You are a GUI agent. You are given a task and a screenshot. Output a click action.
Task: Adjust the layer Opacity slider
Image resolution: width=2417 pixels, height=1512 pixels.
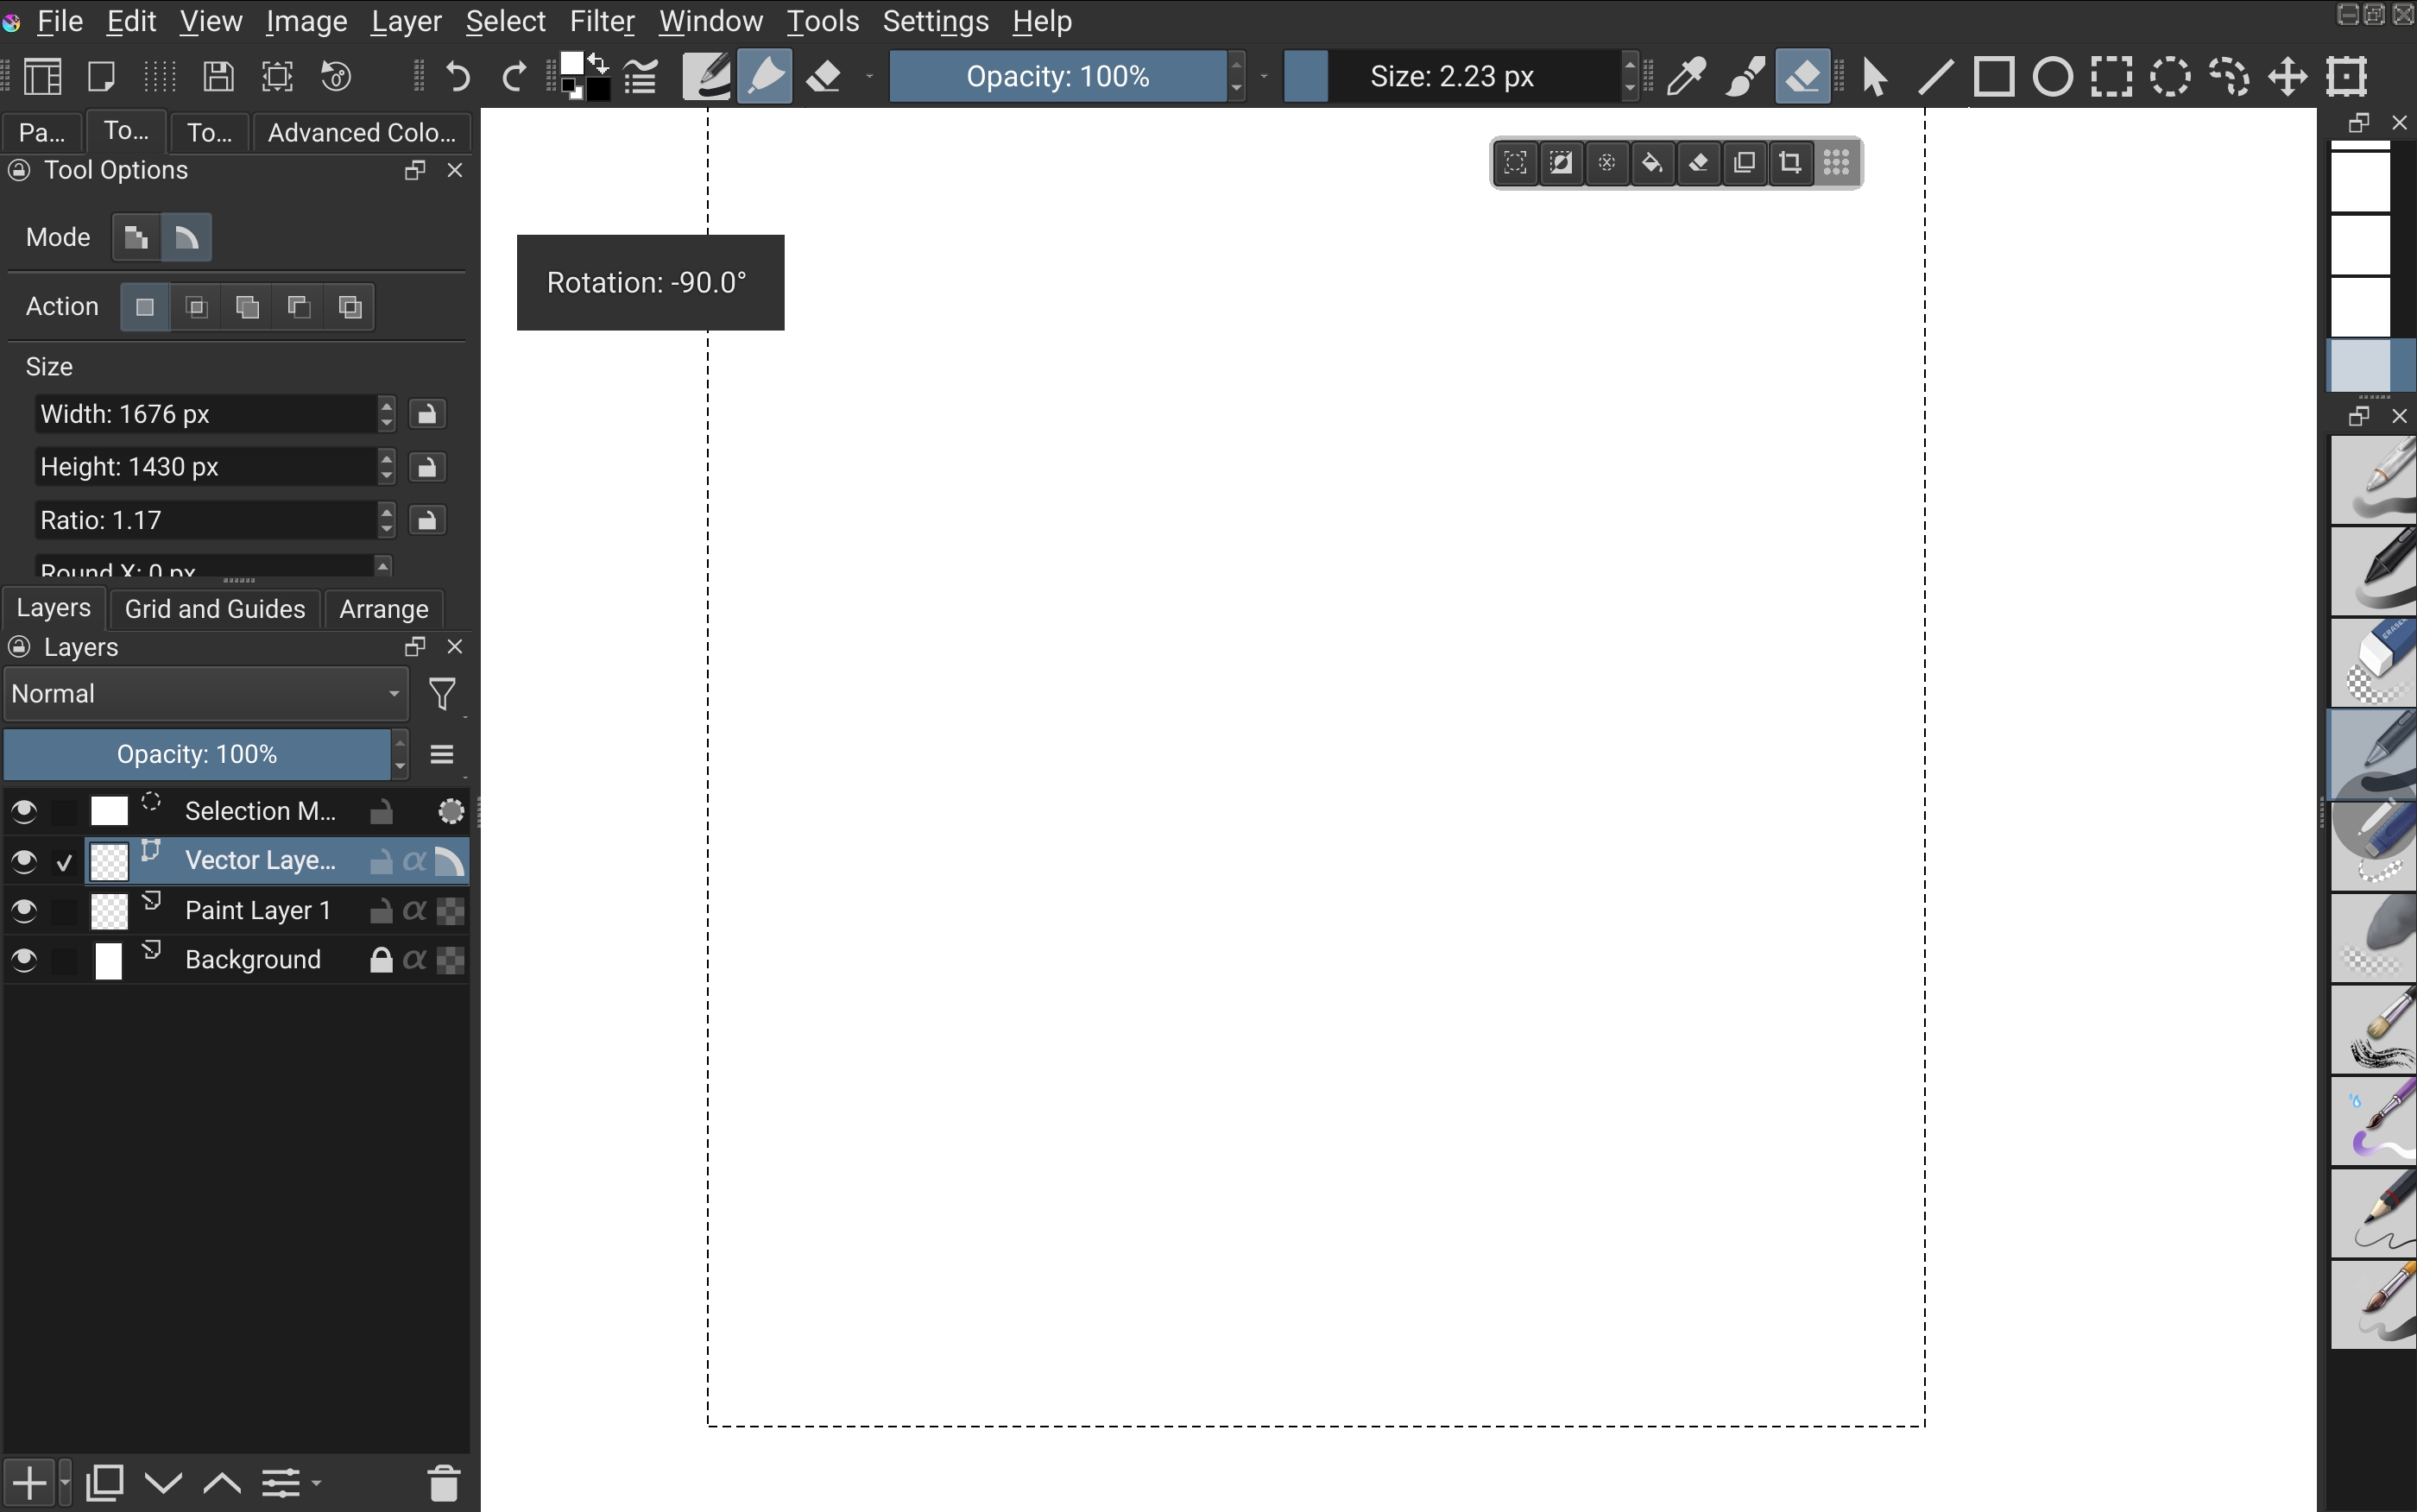(x=197, y=754)
